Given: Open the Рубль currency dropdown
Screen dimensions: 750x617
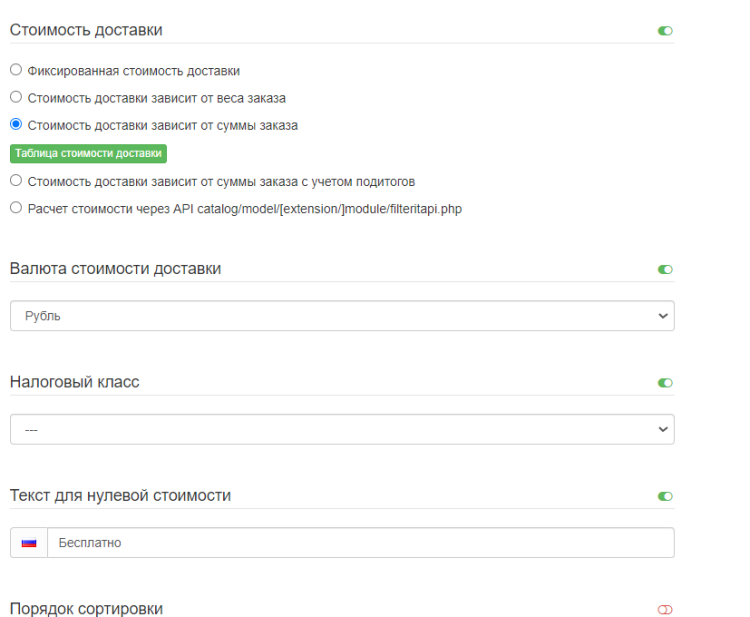Looking at the screenshot, I should click(x=342, y=316).
